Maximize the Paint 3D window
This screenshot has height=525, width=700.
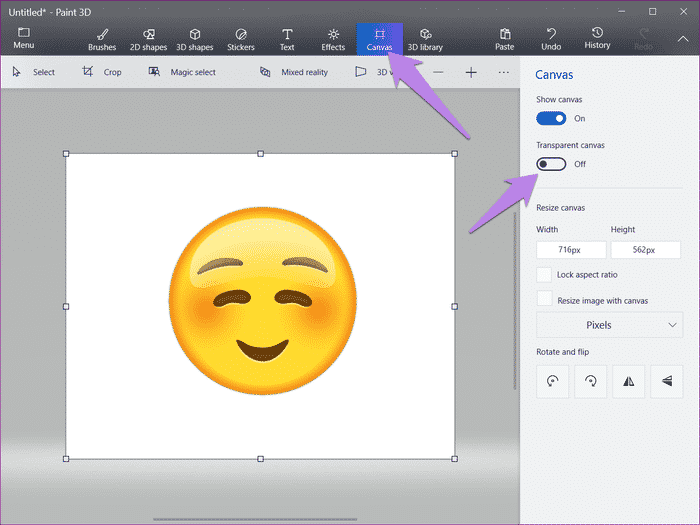652,12
